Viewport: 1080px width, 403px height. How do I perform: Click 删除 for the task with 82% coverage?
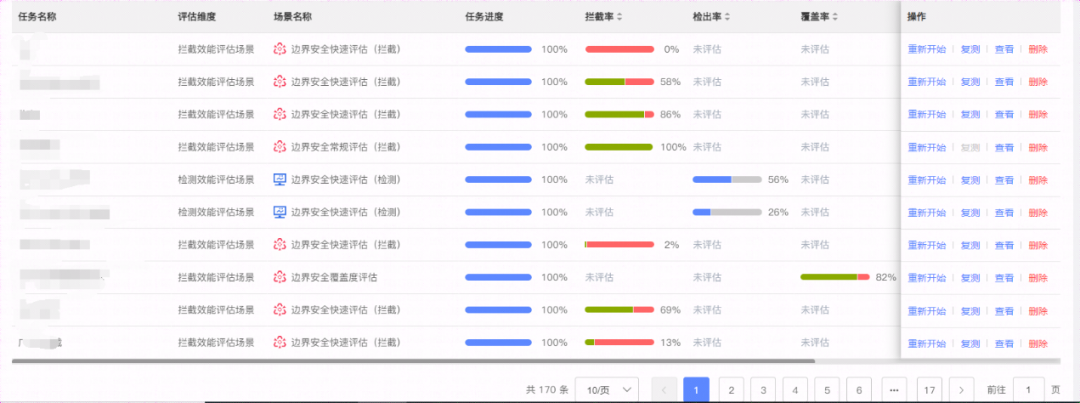tap(1038, 277)
